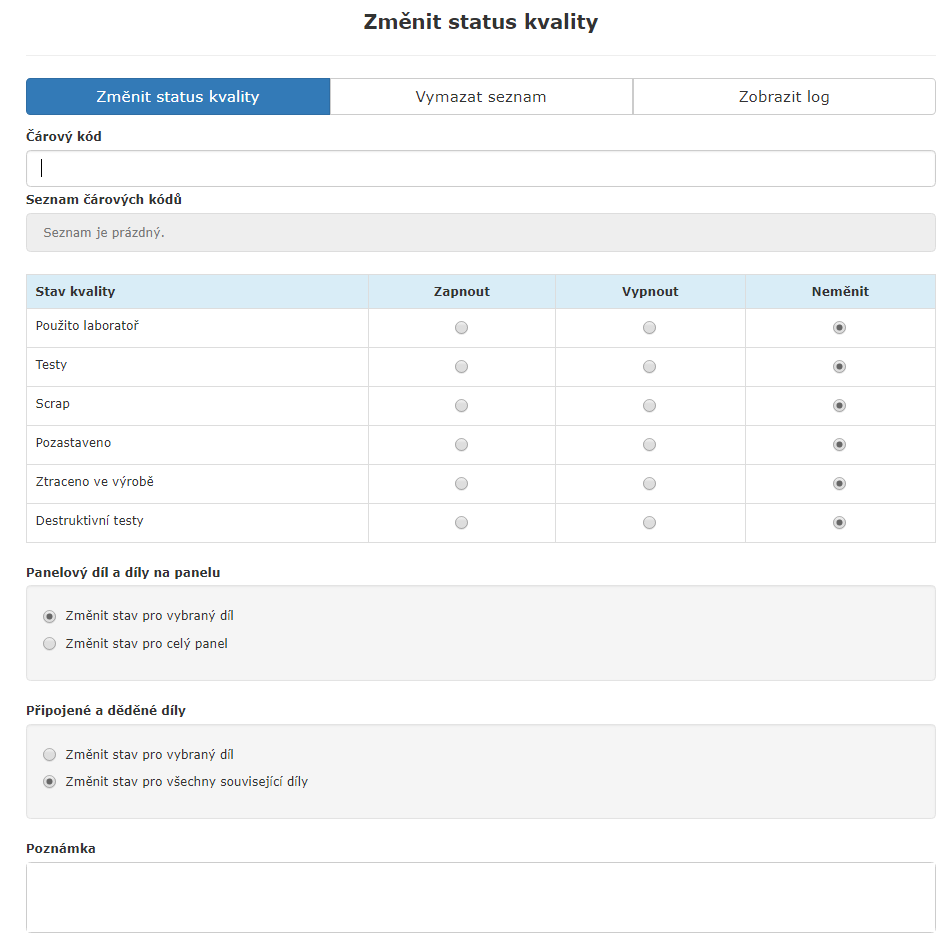
Task: Select Změnit stav pro celý panel
Action: point(50,644)
